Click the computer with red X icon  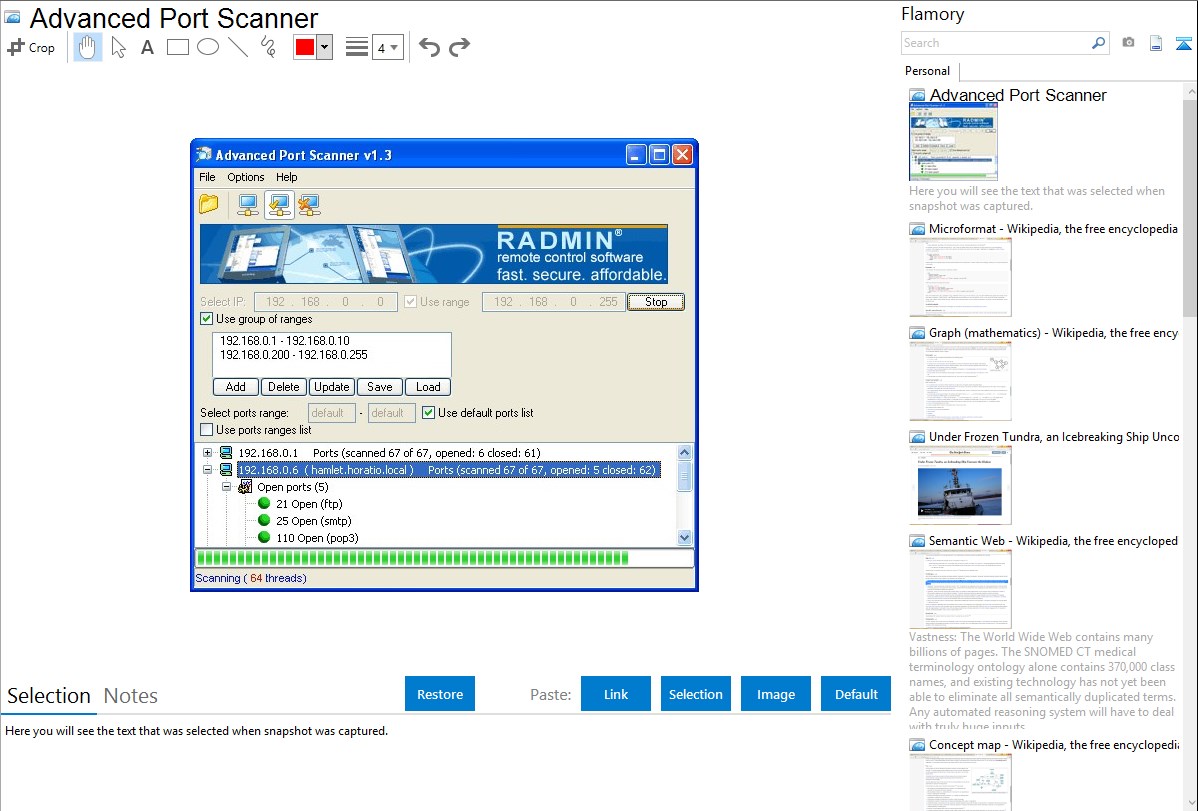coord(309,204)
